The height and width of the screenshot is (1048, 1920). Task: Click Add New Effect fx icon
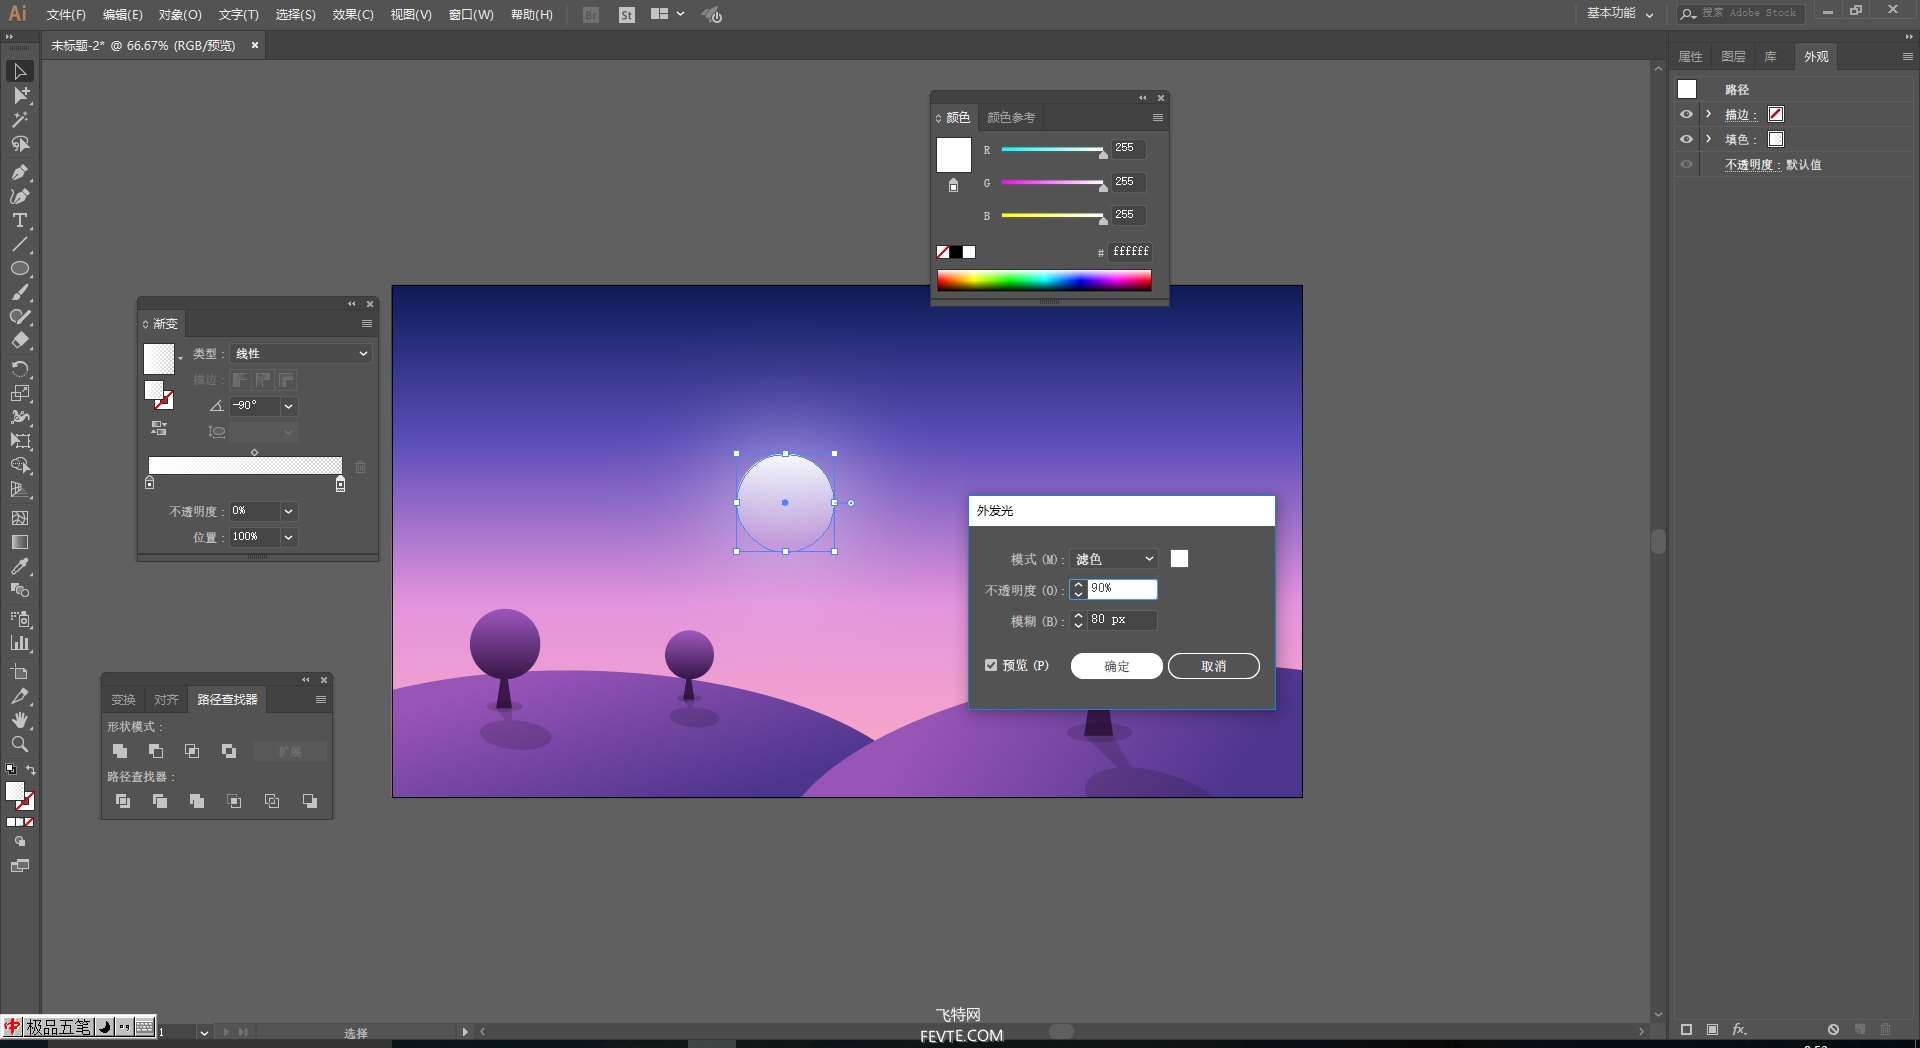click(x=1740, y=1029)
